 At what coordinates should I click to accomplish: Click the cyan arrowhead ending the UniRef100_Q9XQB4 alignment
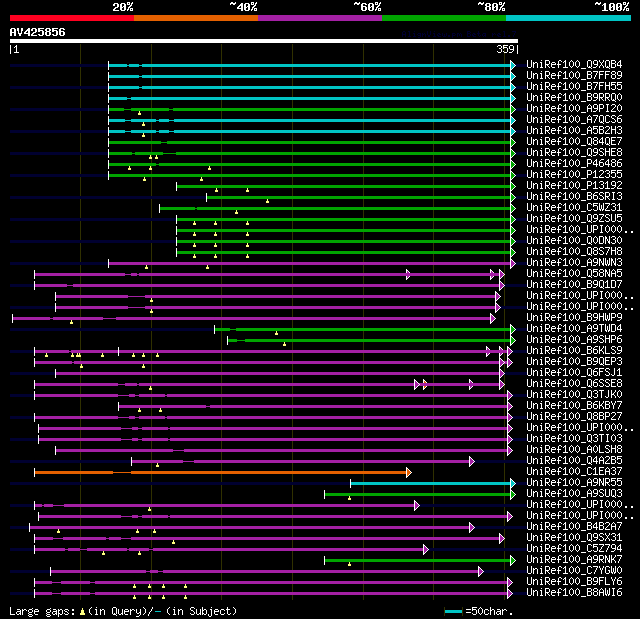click(513, 65)
